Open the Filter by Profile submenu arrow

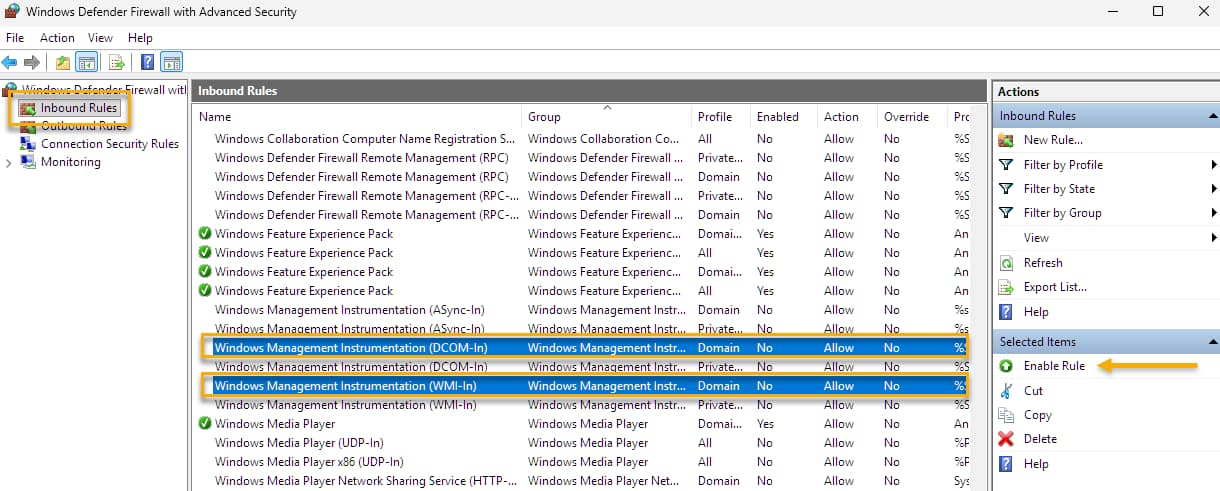1214,164
